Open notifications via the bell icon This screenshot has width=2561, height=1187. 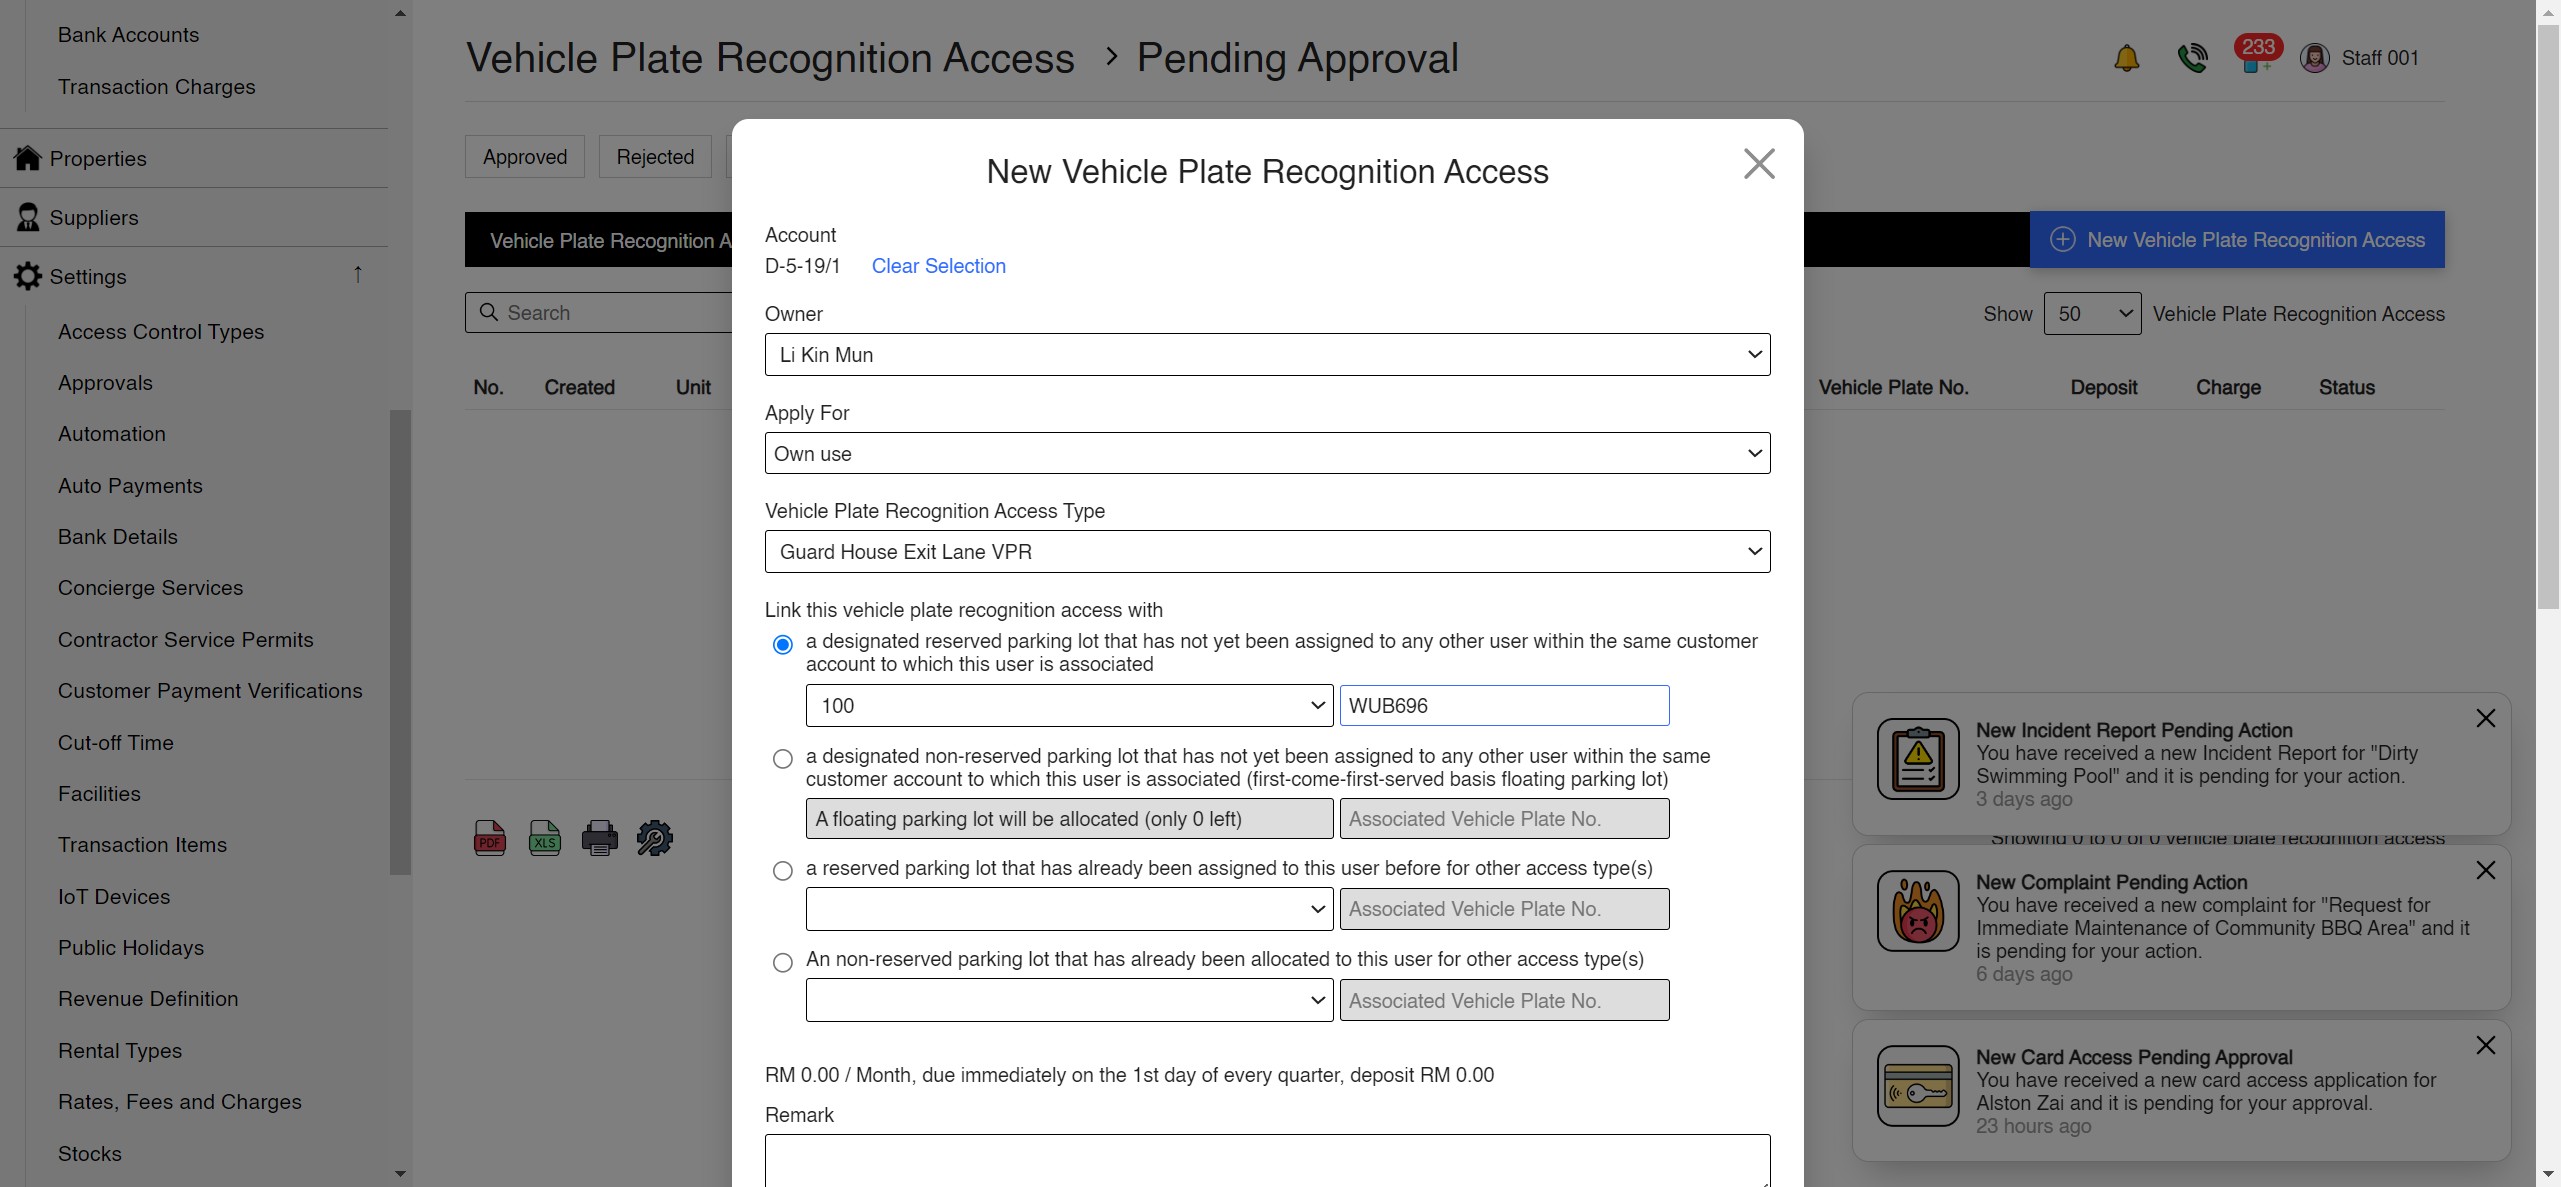pyautogui.click(x=2126, y=57)
